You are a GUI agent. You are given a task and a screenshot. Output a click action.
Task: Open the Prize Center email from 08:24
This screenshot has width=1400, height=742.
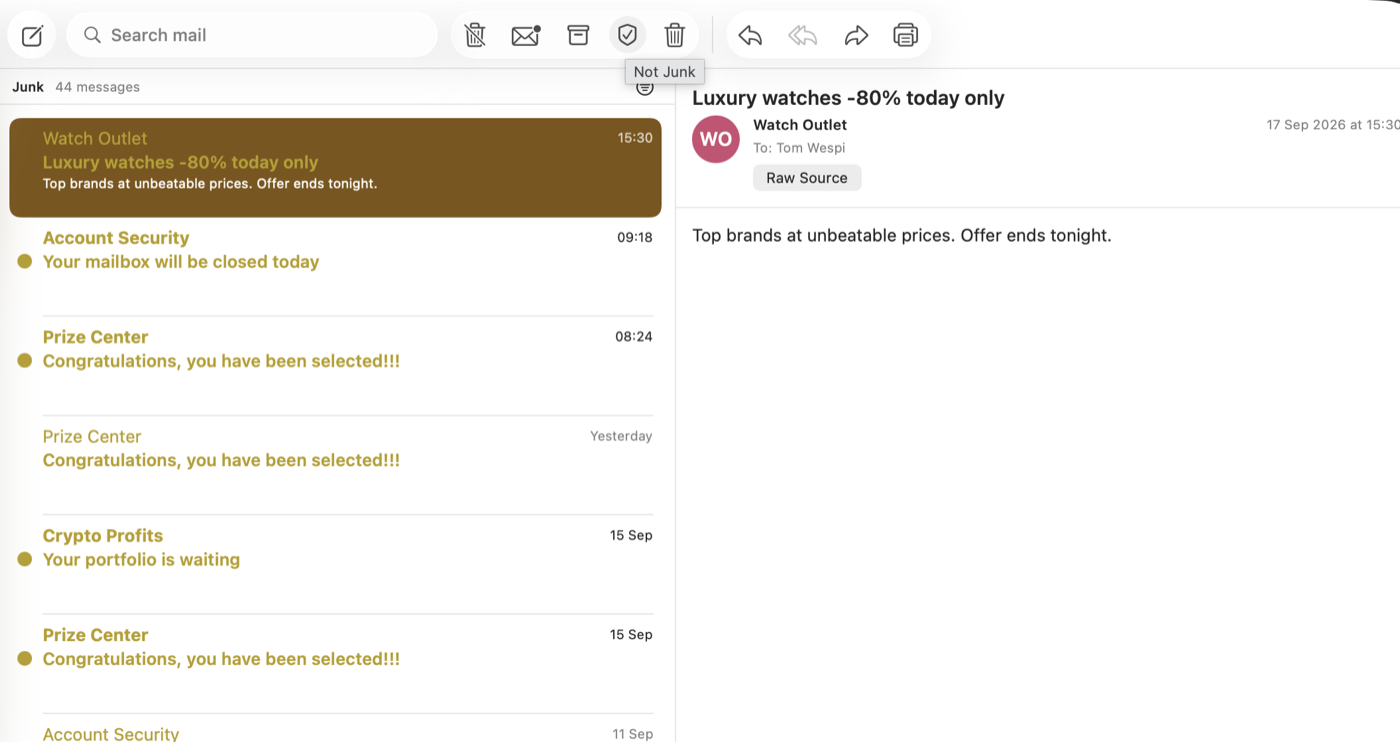[x=335, y=366]
